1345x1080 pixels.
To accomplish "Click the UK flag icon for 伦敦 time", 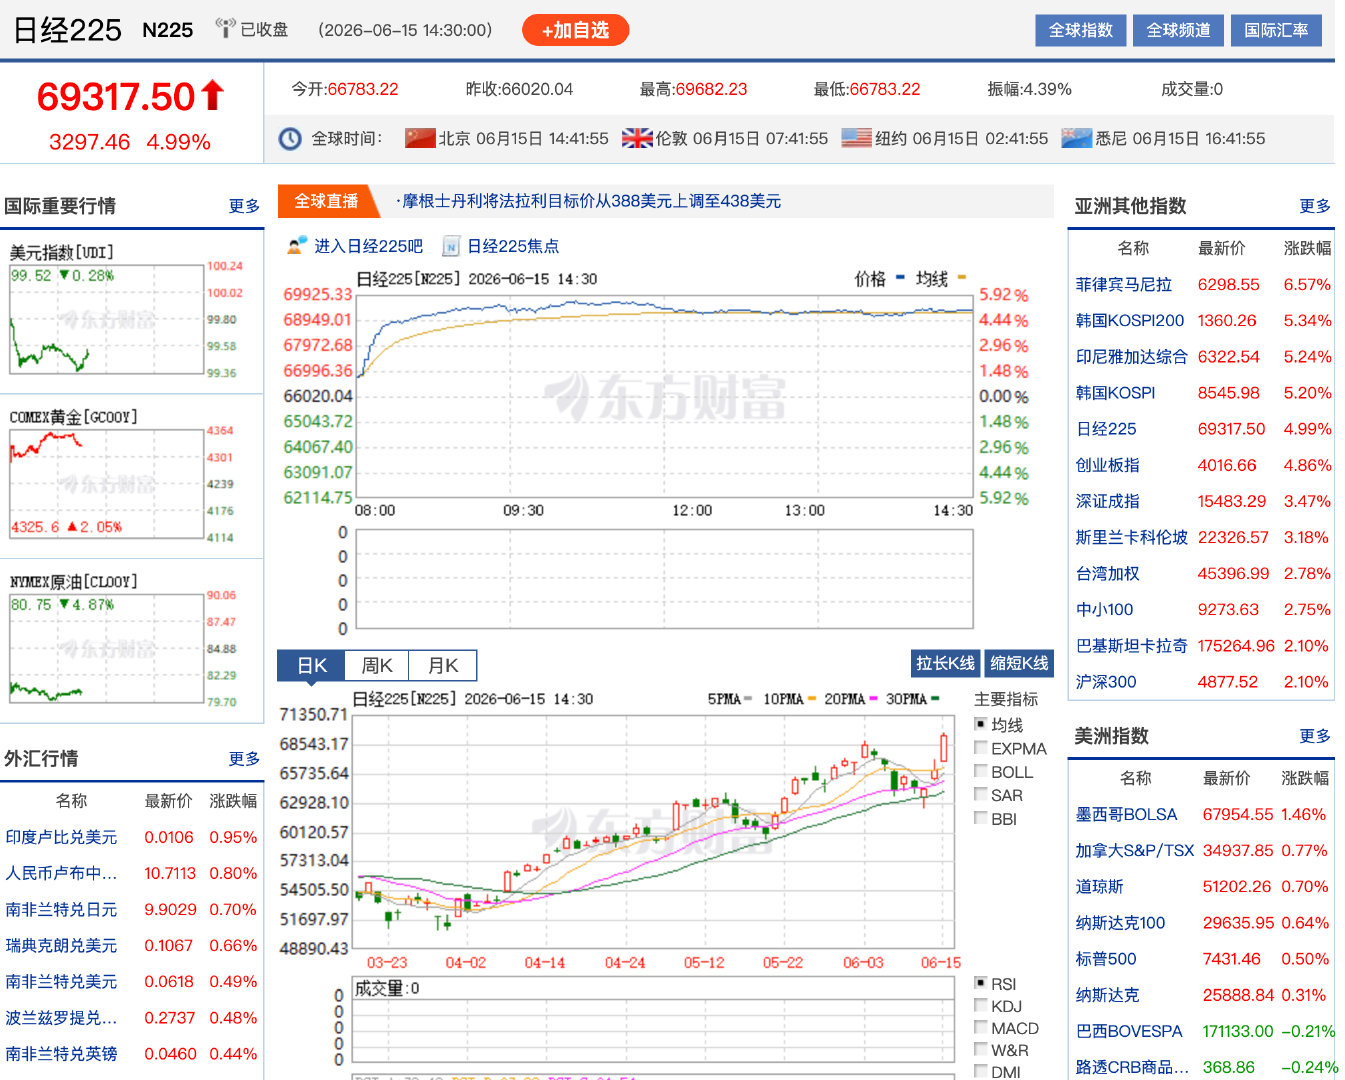I will point(637,138).
